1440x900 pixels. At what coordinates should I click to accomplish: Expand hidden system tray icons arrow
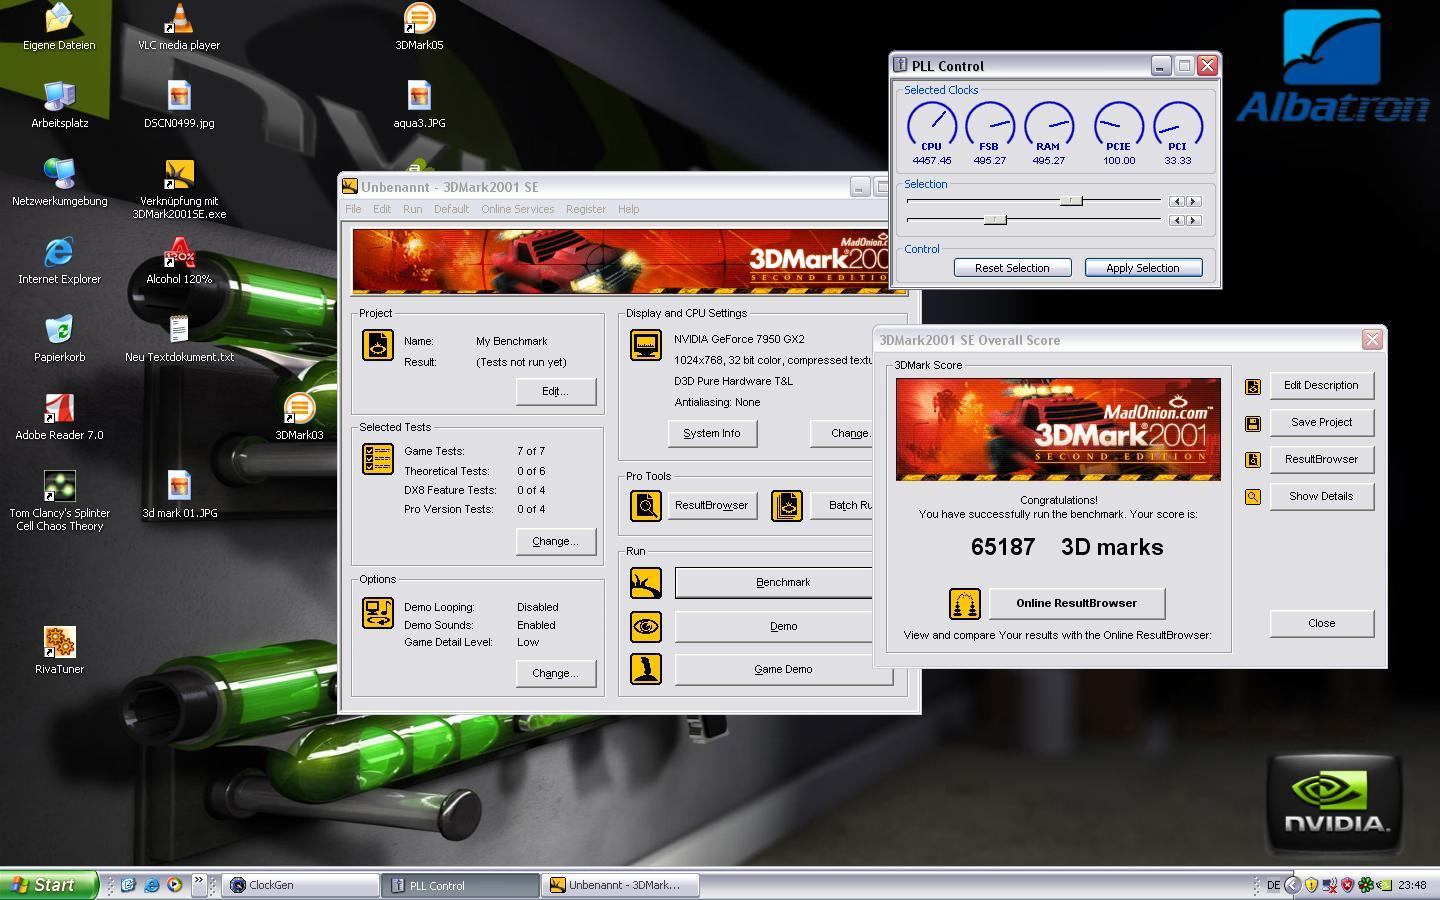point(1292,885)
